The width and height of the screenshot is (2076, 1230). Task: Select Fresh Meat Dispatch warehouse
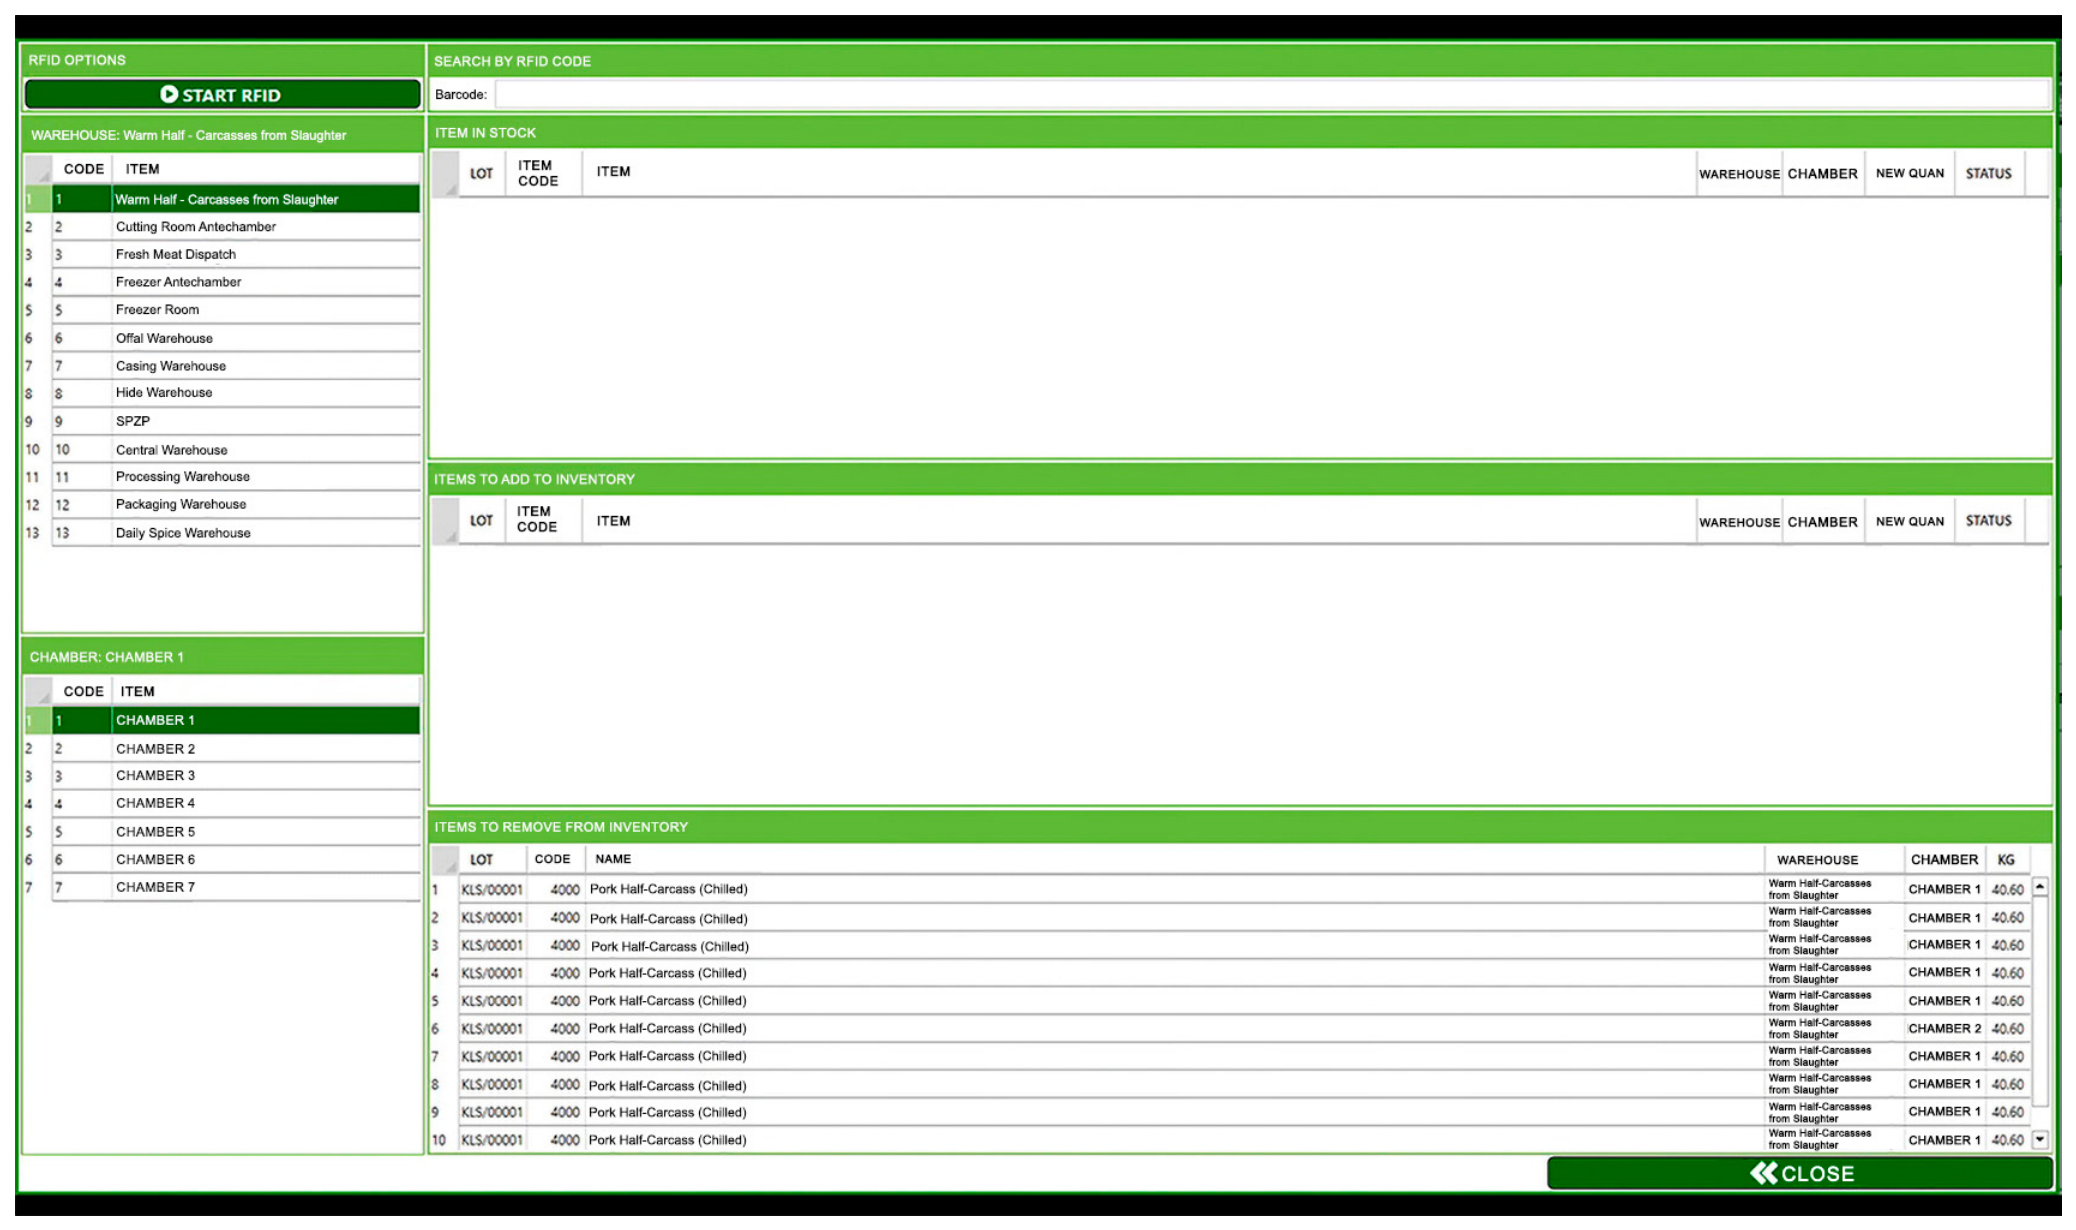click(222, 255)
